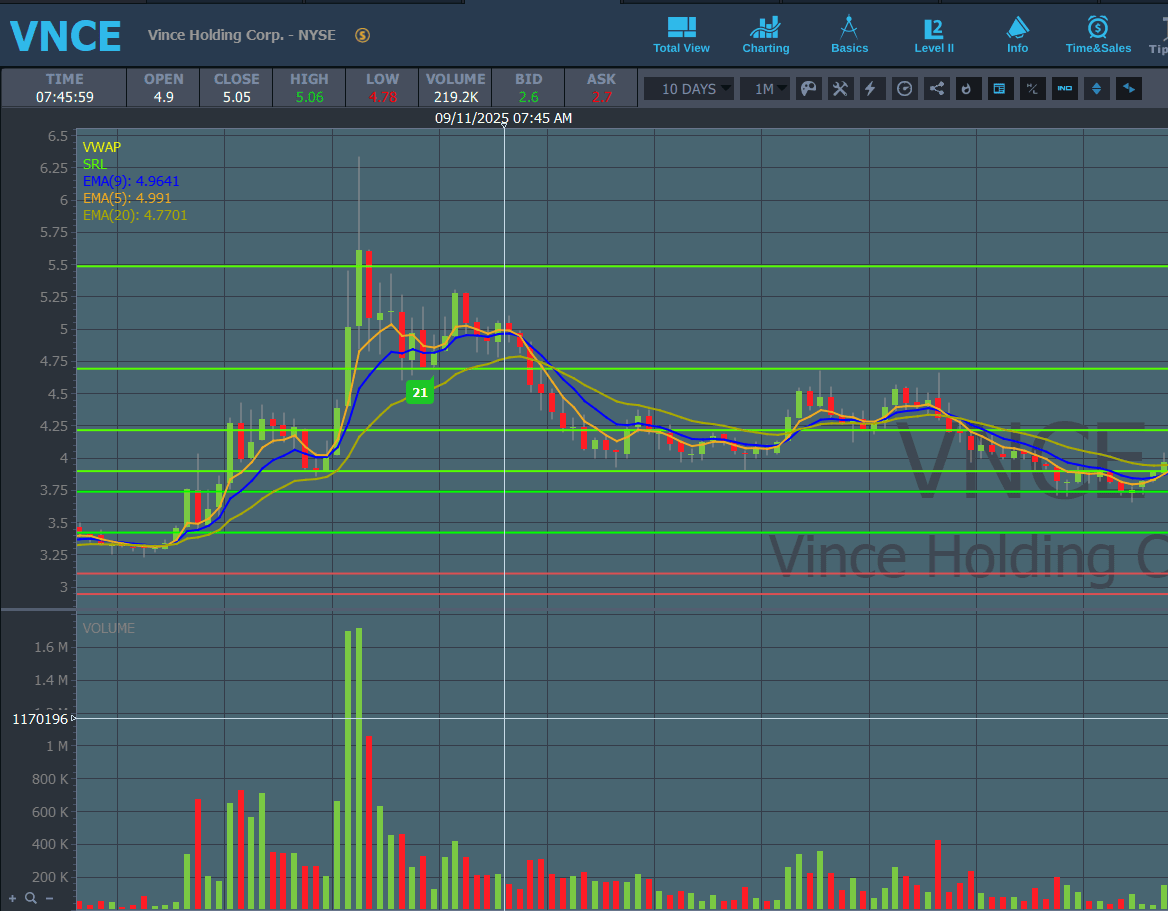The width and height of the screenshot is (1168, 911).
Task: Toggle the flame icon button
Action: [x=966, y=89]
